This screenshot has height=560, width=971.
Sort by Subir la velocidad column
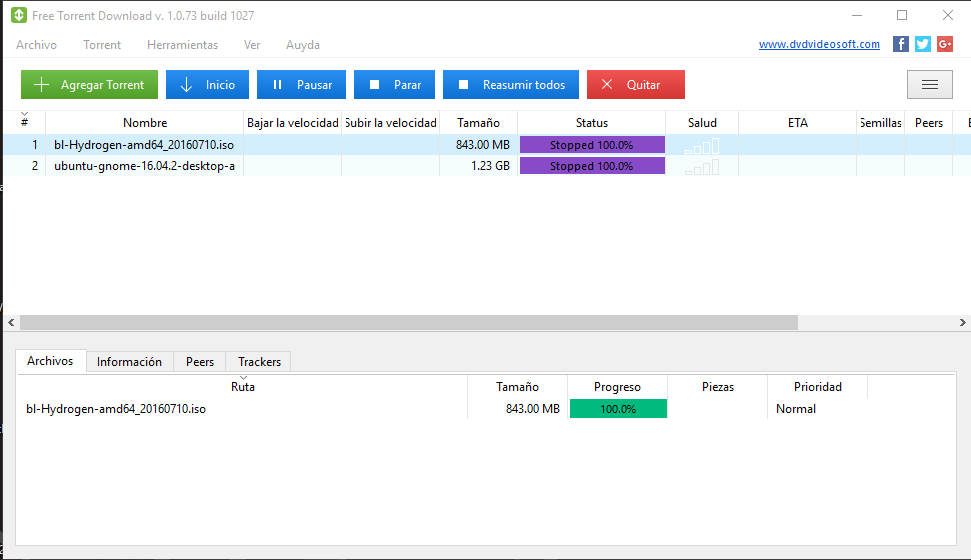point(391,123)
